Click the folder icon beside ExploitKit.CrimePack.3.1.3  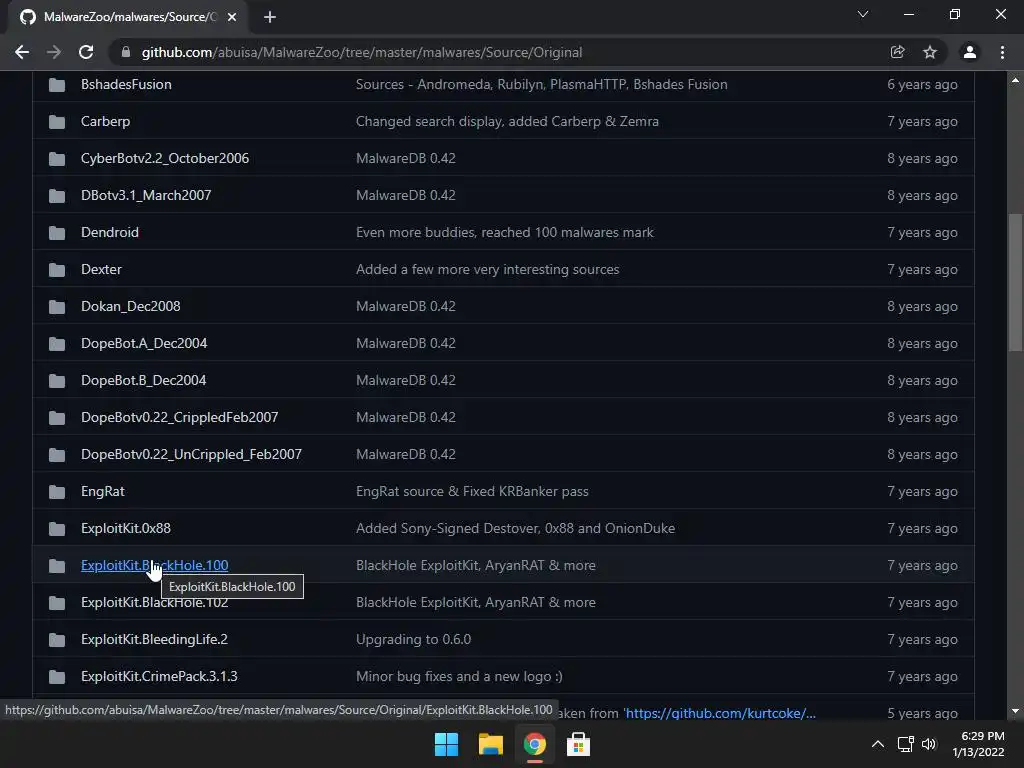pyautogui.click(x=57, y=677)
